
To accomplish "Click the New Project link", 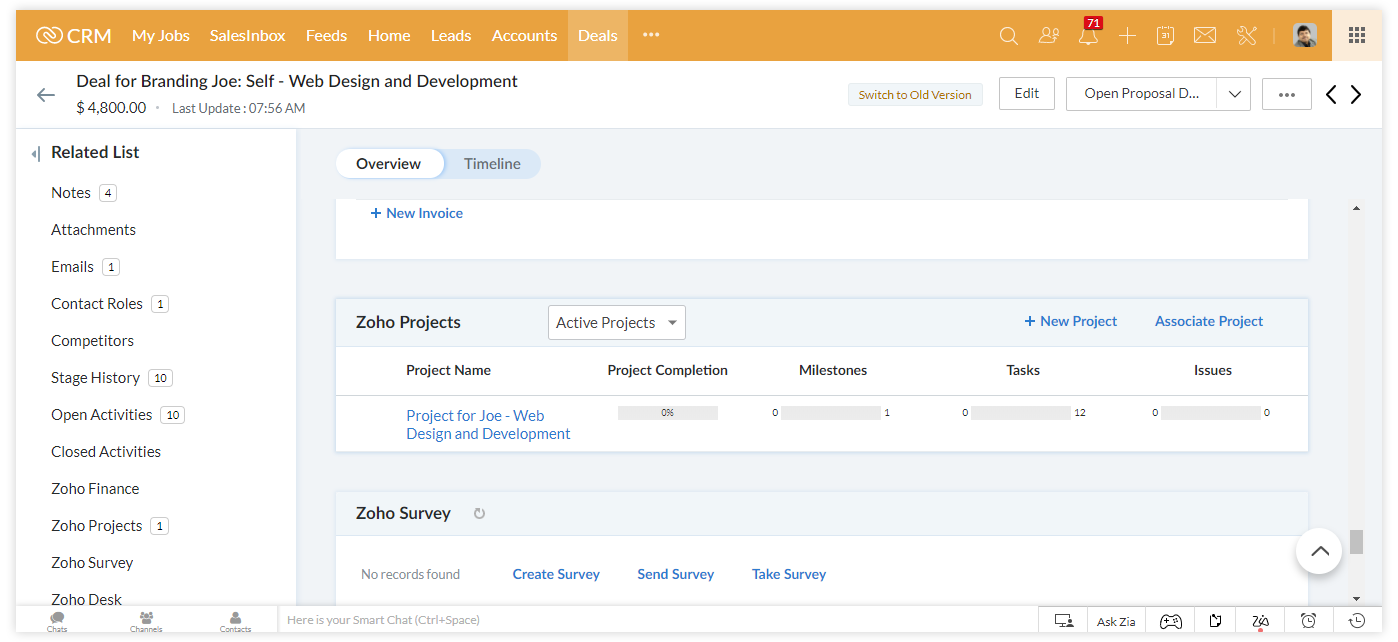I will [x=1071, y=321].
